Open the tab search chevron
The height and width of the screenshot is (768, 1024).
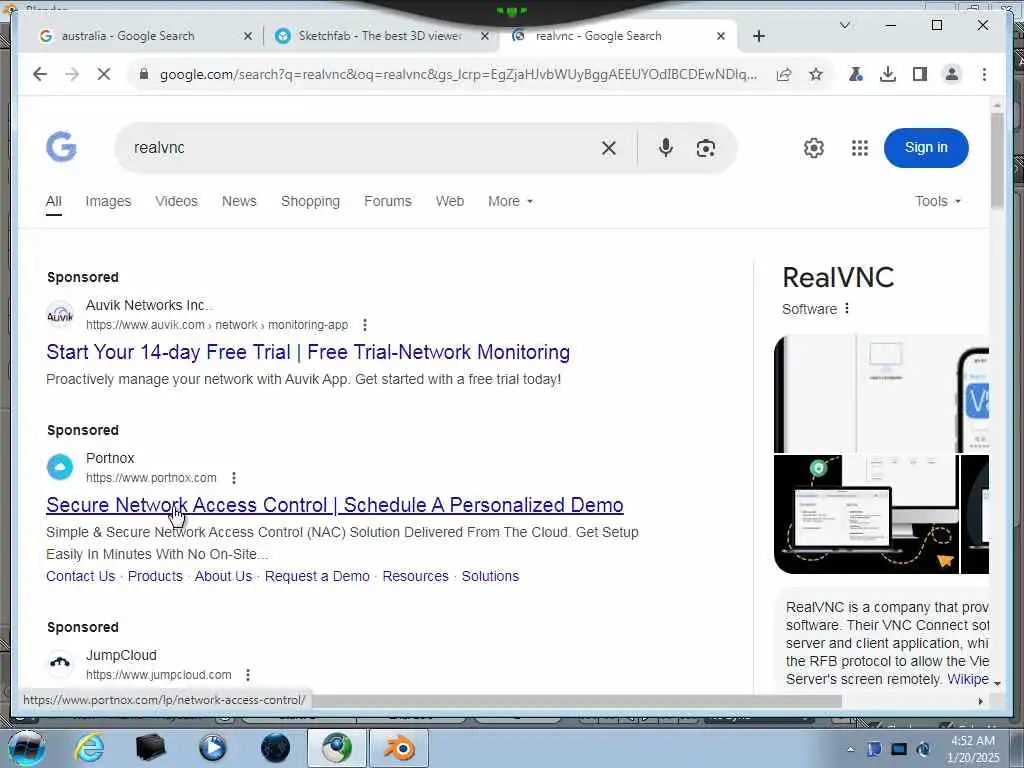844,25
